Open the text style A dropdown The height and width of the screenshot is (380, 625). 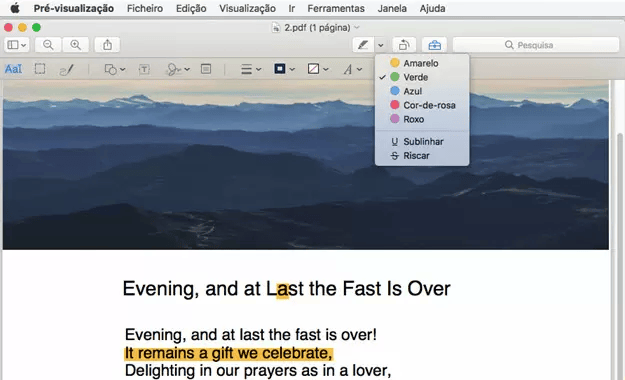pos(352,69)
